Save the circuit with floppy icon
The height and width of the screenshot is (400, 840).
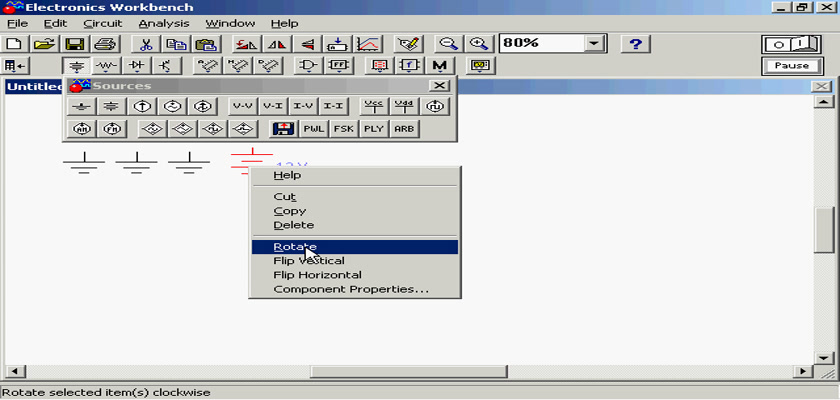coord(75,44)
